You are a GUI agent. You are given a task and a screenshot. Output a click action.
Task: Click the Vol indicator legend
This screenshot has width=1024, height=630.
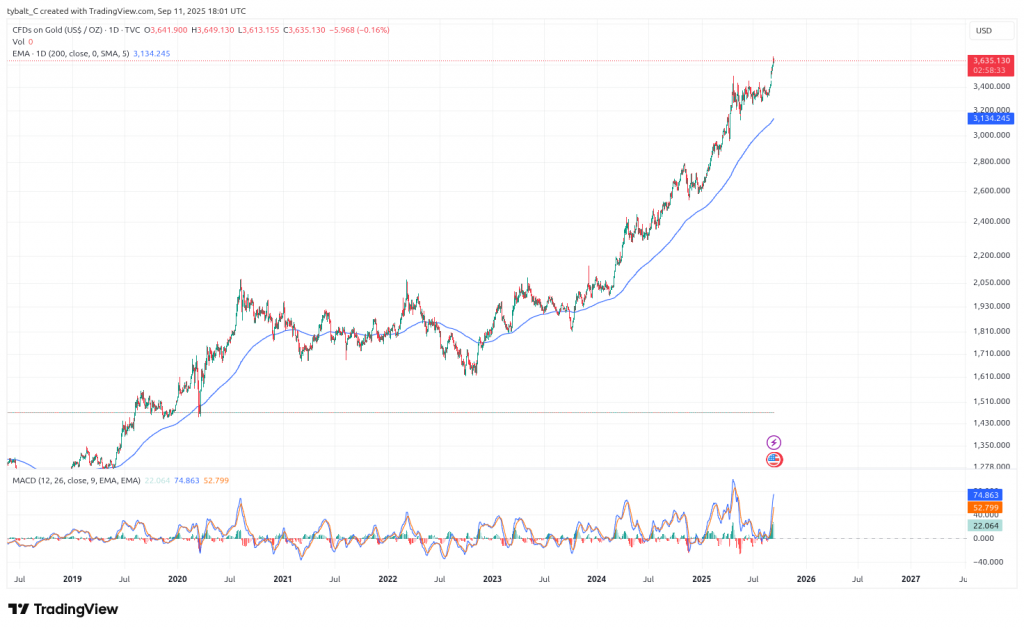point(18,42)
